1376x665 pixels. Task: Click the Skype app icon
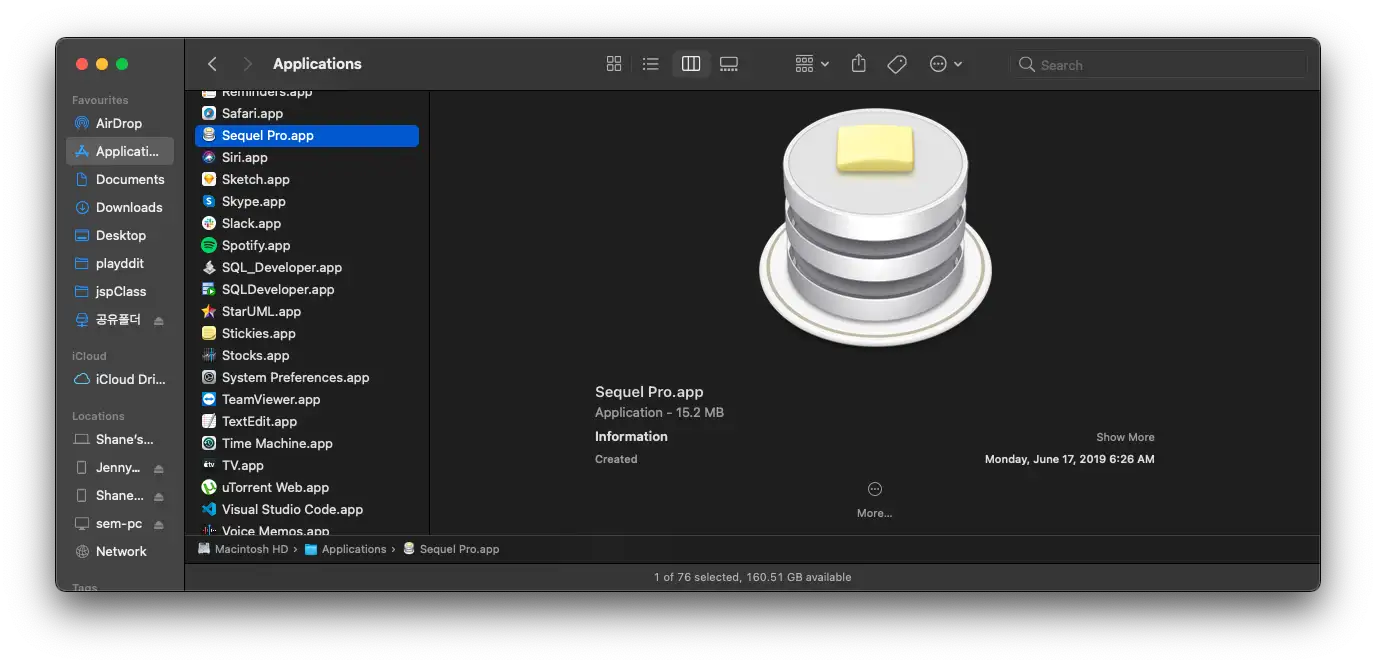tap(209, 201)
